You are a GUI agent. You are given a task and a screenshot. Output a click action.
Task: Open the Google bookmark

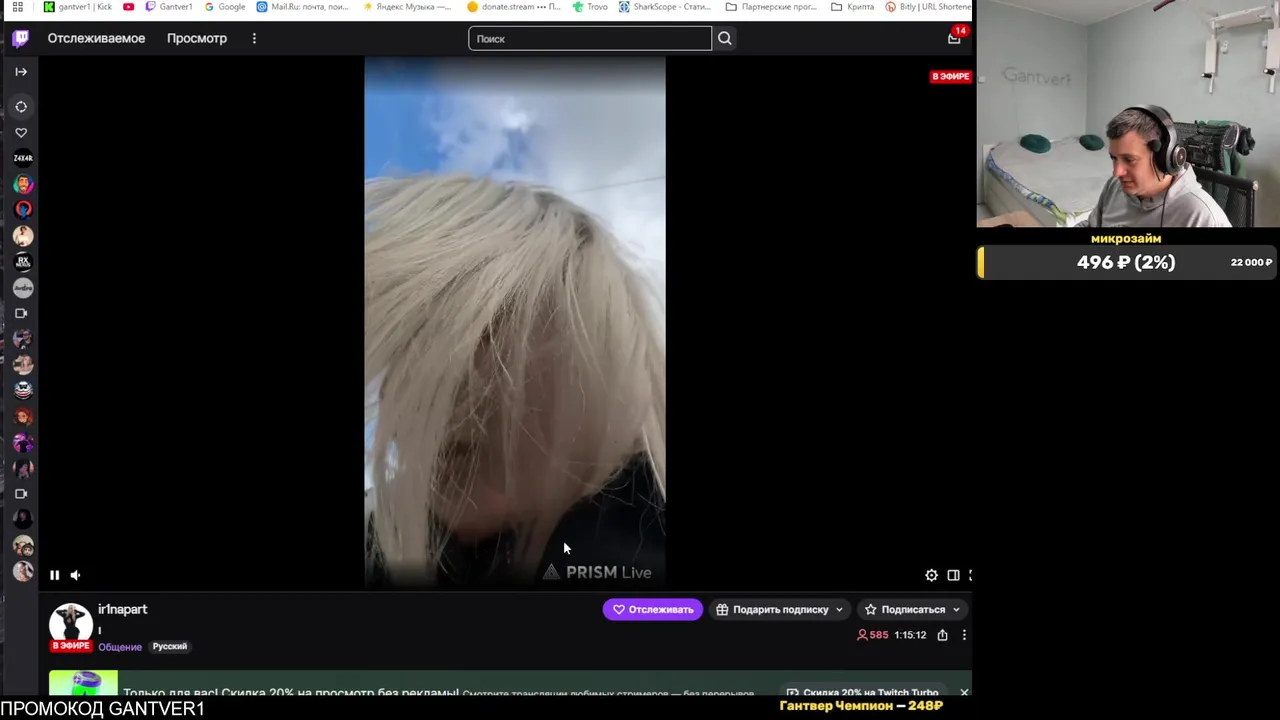pyautogui.click(x=225, y=7)
